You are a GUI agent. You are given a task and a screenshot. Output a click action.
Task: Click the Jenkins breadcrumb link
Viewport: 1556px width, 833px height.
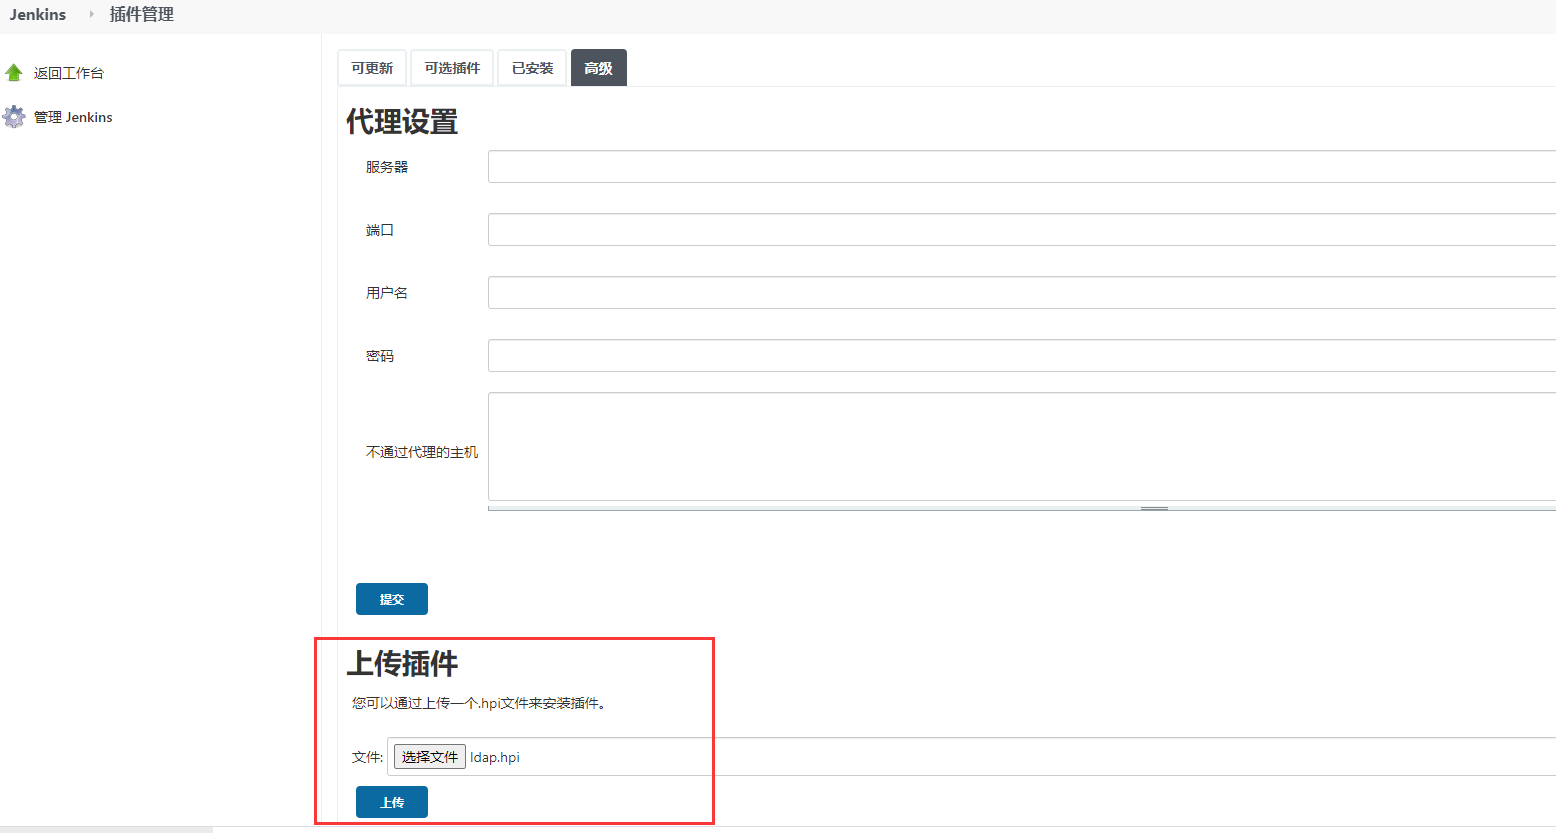pos(36,14)
